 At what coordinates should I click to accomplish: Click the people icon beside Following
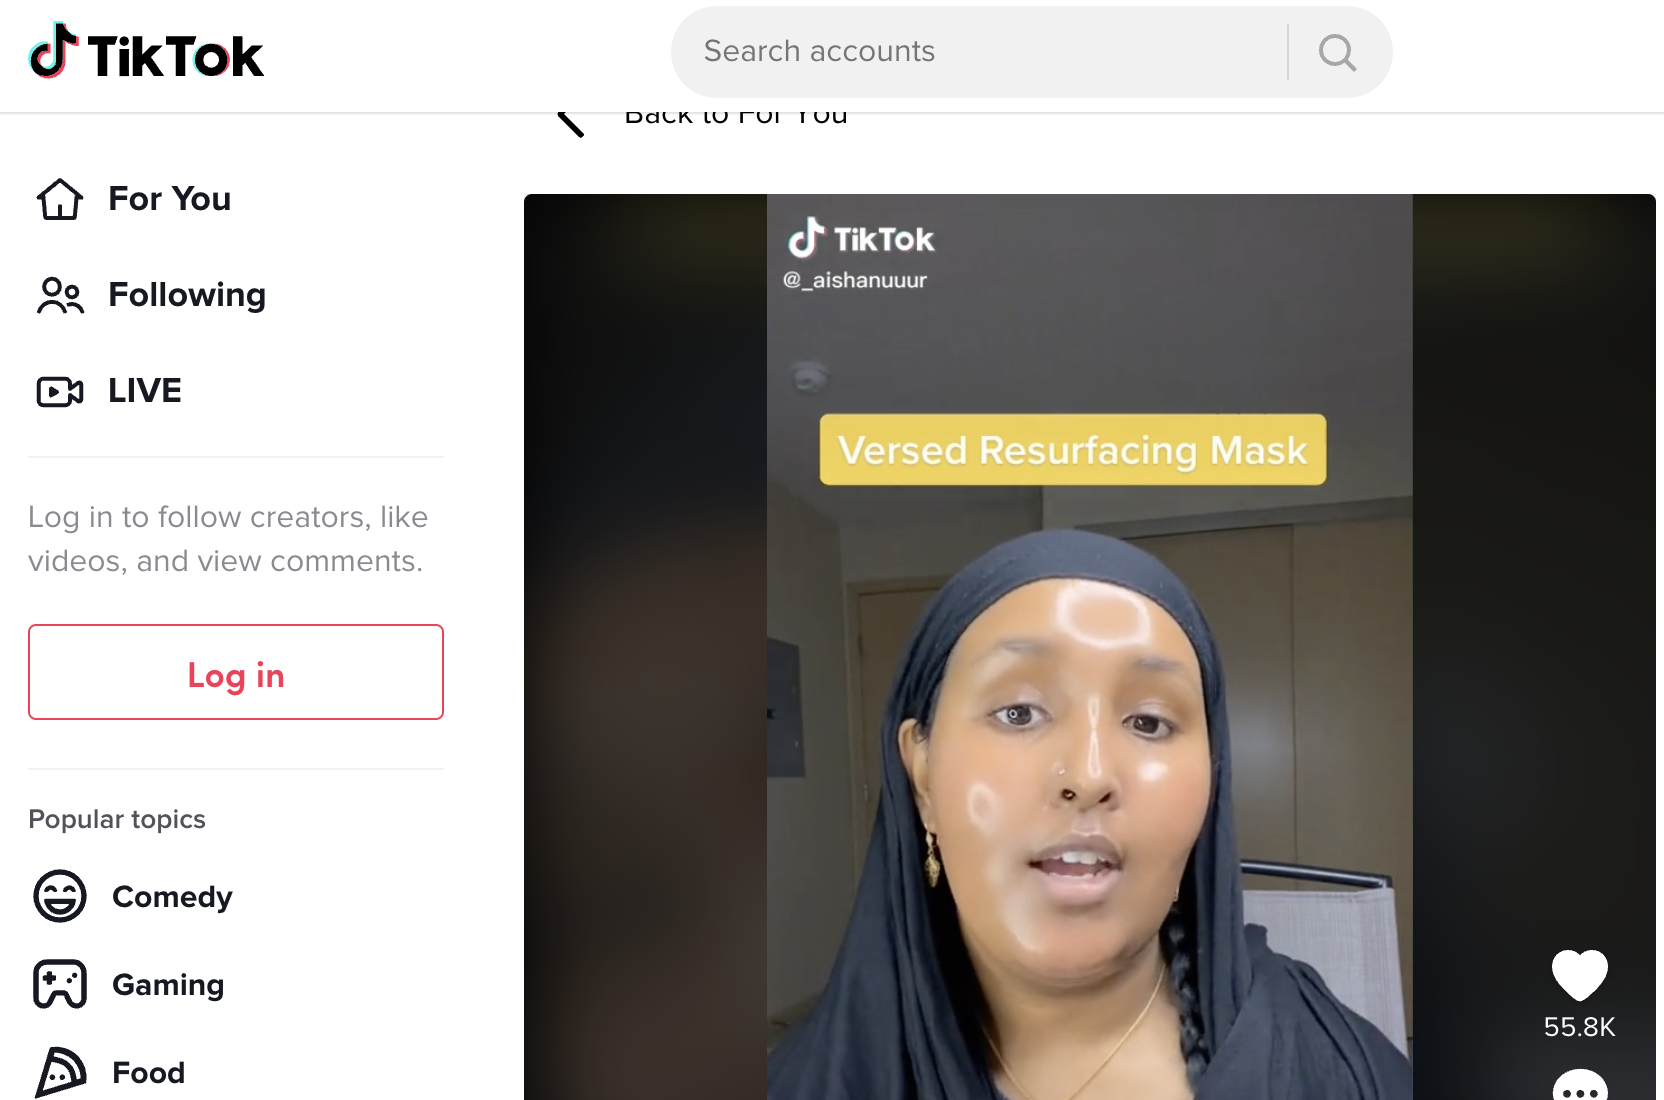(60, 295)
